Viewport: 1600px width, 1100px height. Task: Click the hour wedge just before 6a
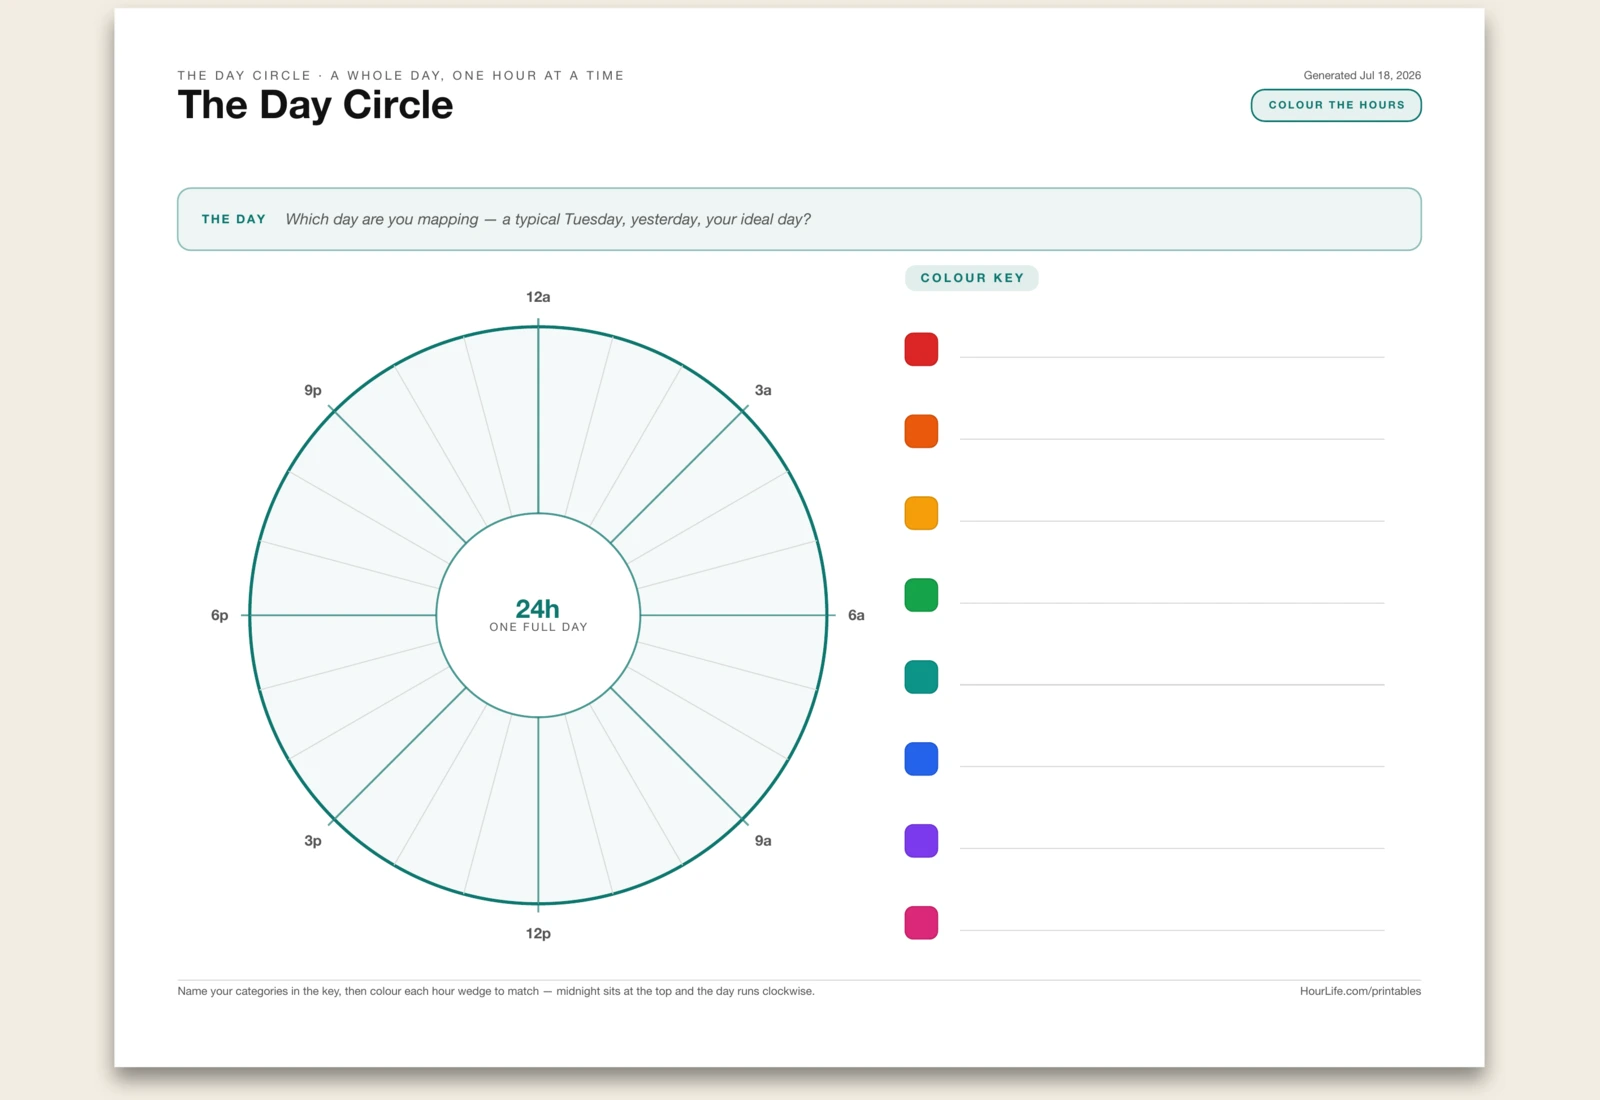(x=731, y=589)
